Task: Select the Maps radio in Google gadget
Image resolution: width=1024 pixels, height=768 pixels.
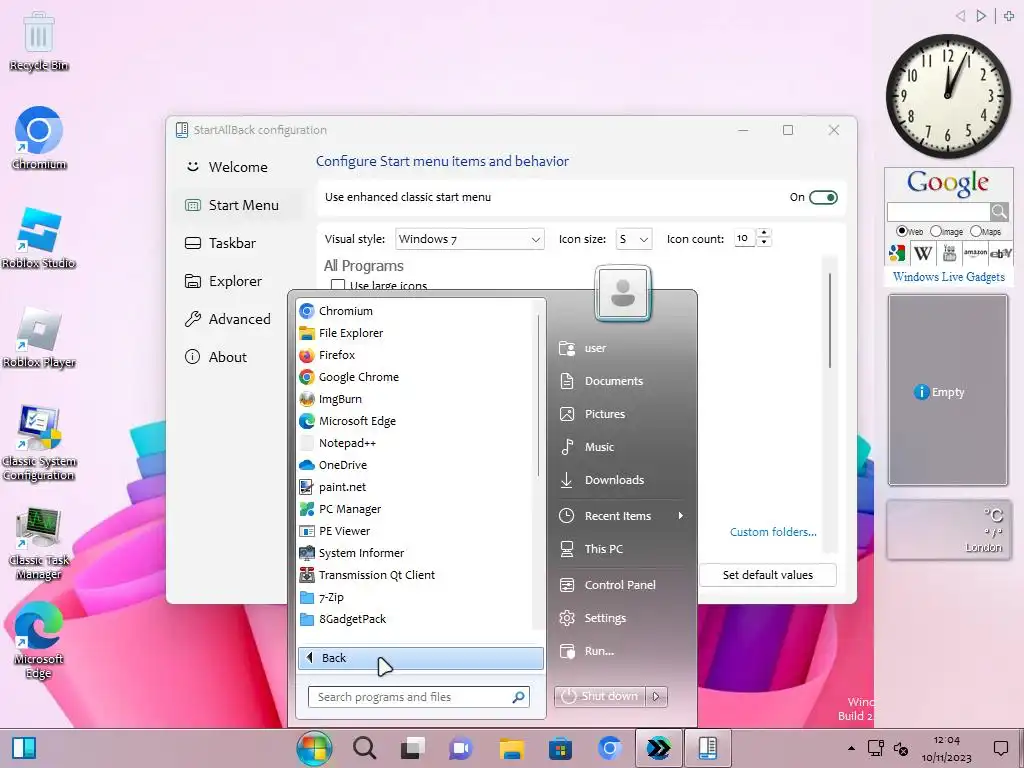Action: coord(976,231)
